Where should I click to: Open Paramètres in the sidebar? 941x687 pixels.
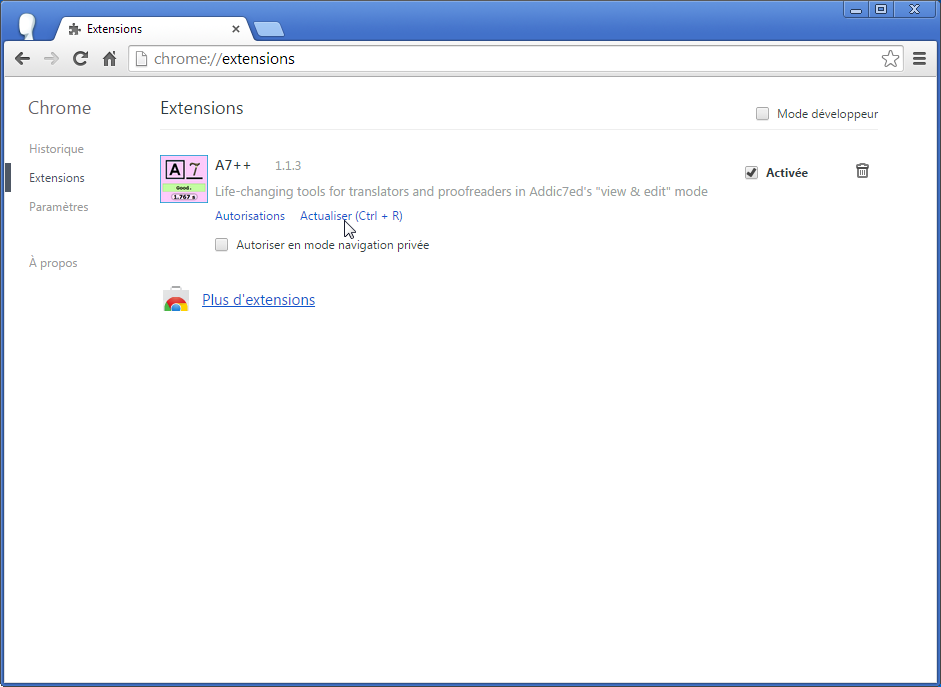click(x=58, y=207)
